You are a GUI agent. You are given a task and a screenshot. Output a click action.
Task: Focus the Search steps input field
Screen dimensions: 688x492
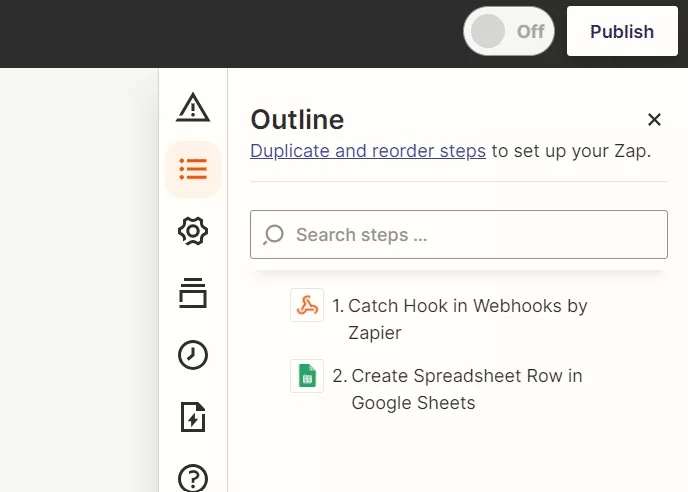point(459,234)
